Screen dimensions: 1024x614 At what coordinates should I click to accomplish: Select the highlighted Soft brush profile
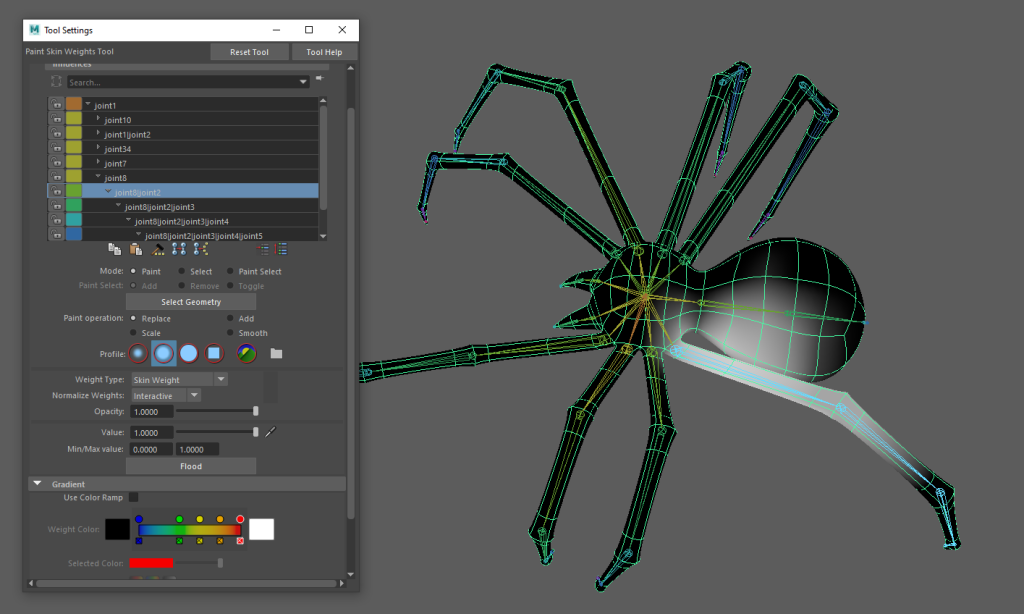coord(163,353)
